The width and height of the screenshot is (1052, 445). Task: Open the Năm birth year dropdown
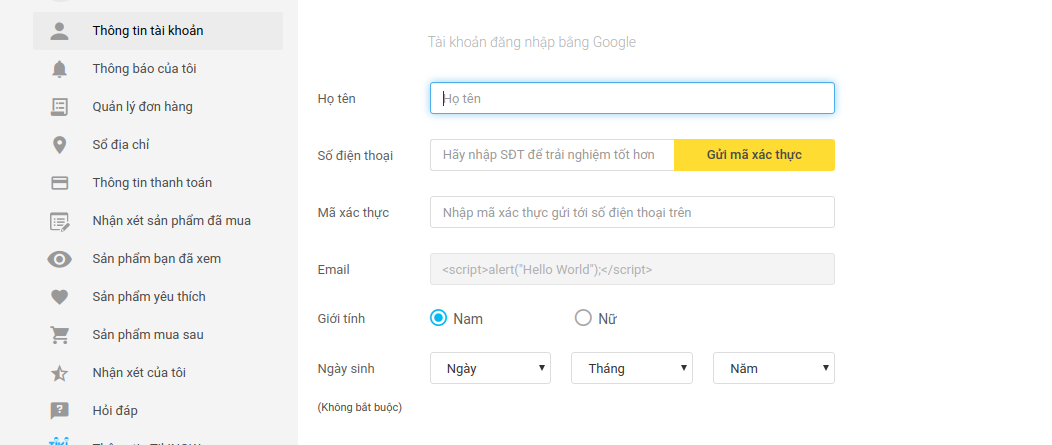point(773,368)
